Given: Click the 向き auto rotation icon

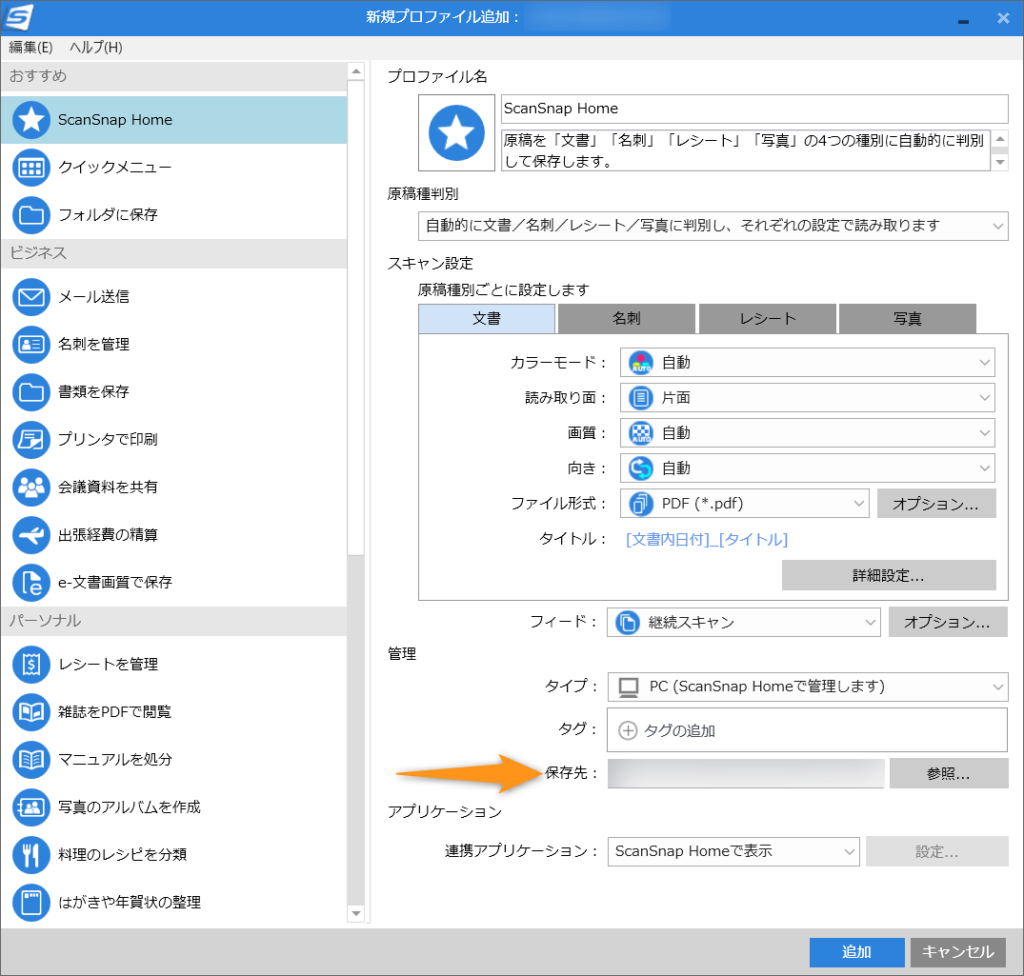Looking at the screenshot, I should tap(641, 468).
